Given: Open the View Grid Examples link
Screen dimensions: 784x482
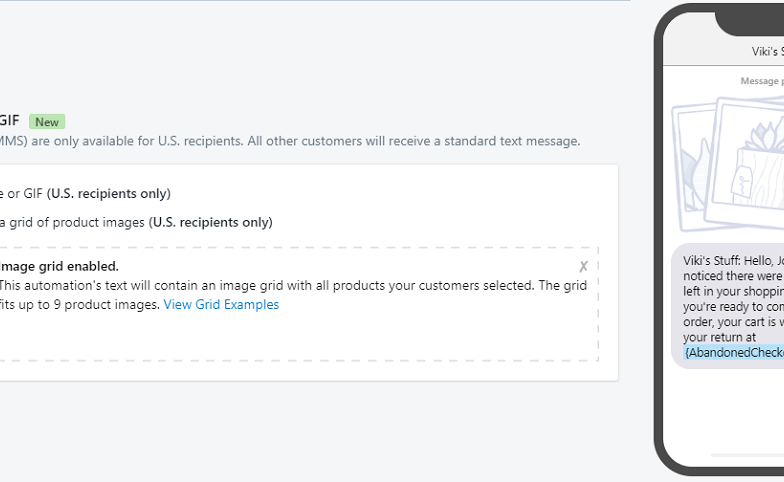Looking at the screenshot, I should tap(221, 305).
